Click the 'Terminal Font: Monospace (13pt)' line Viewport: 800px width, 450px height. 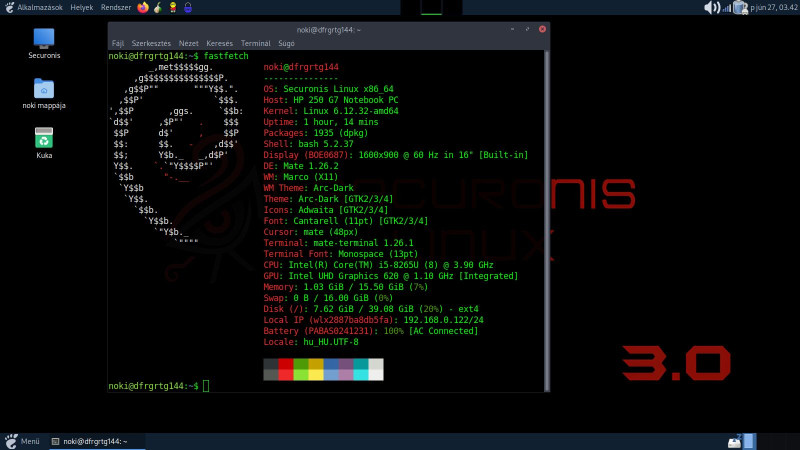[x=341, y=254]
